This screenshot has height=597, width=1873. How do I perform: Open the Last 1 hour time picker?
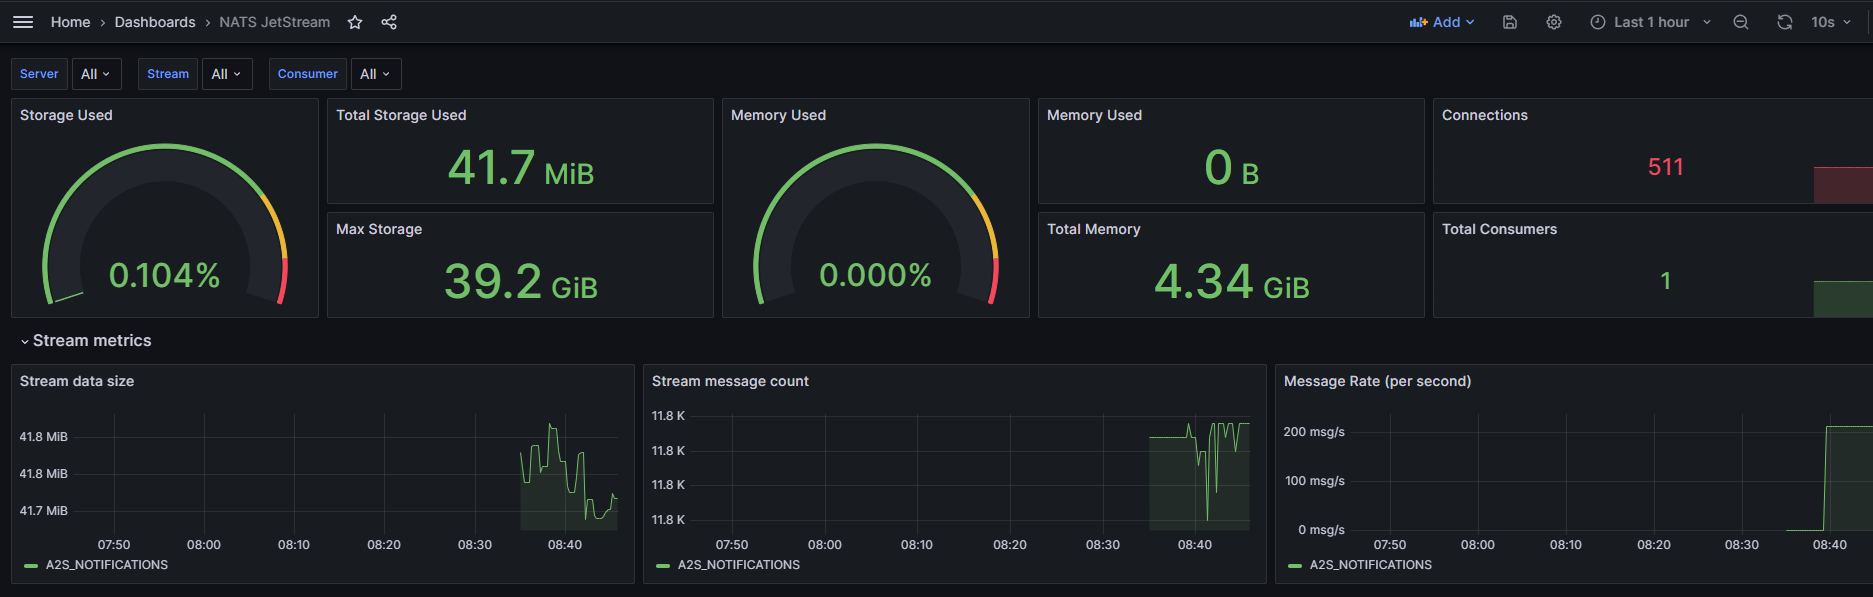(x=1651, y=22)
